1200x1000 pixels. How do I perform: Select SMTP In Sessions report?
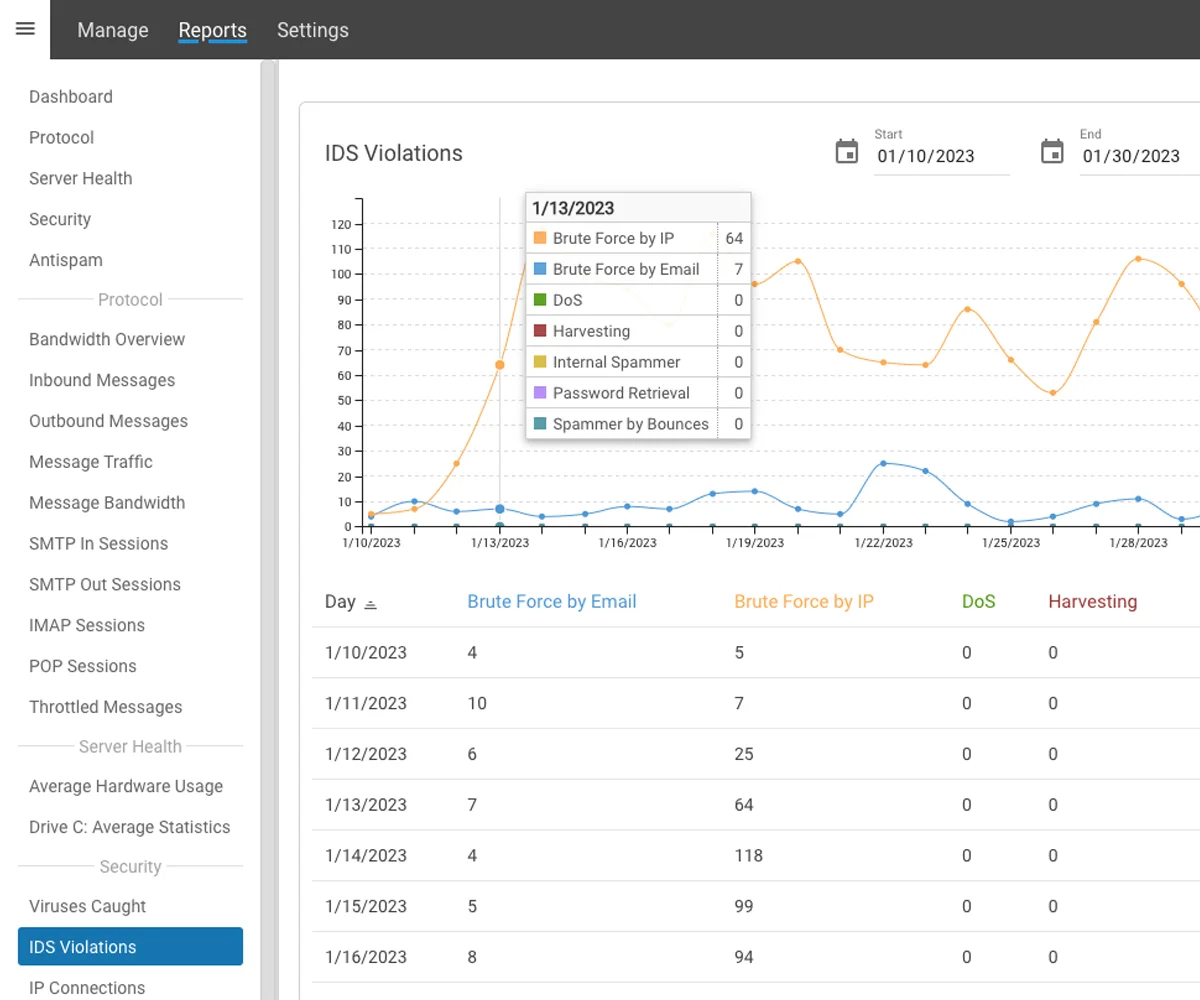(98, 544)
